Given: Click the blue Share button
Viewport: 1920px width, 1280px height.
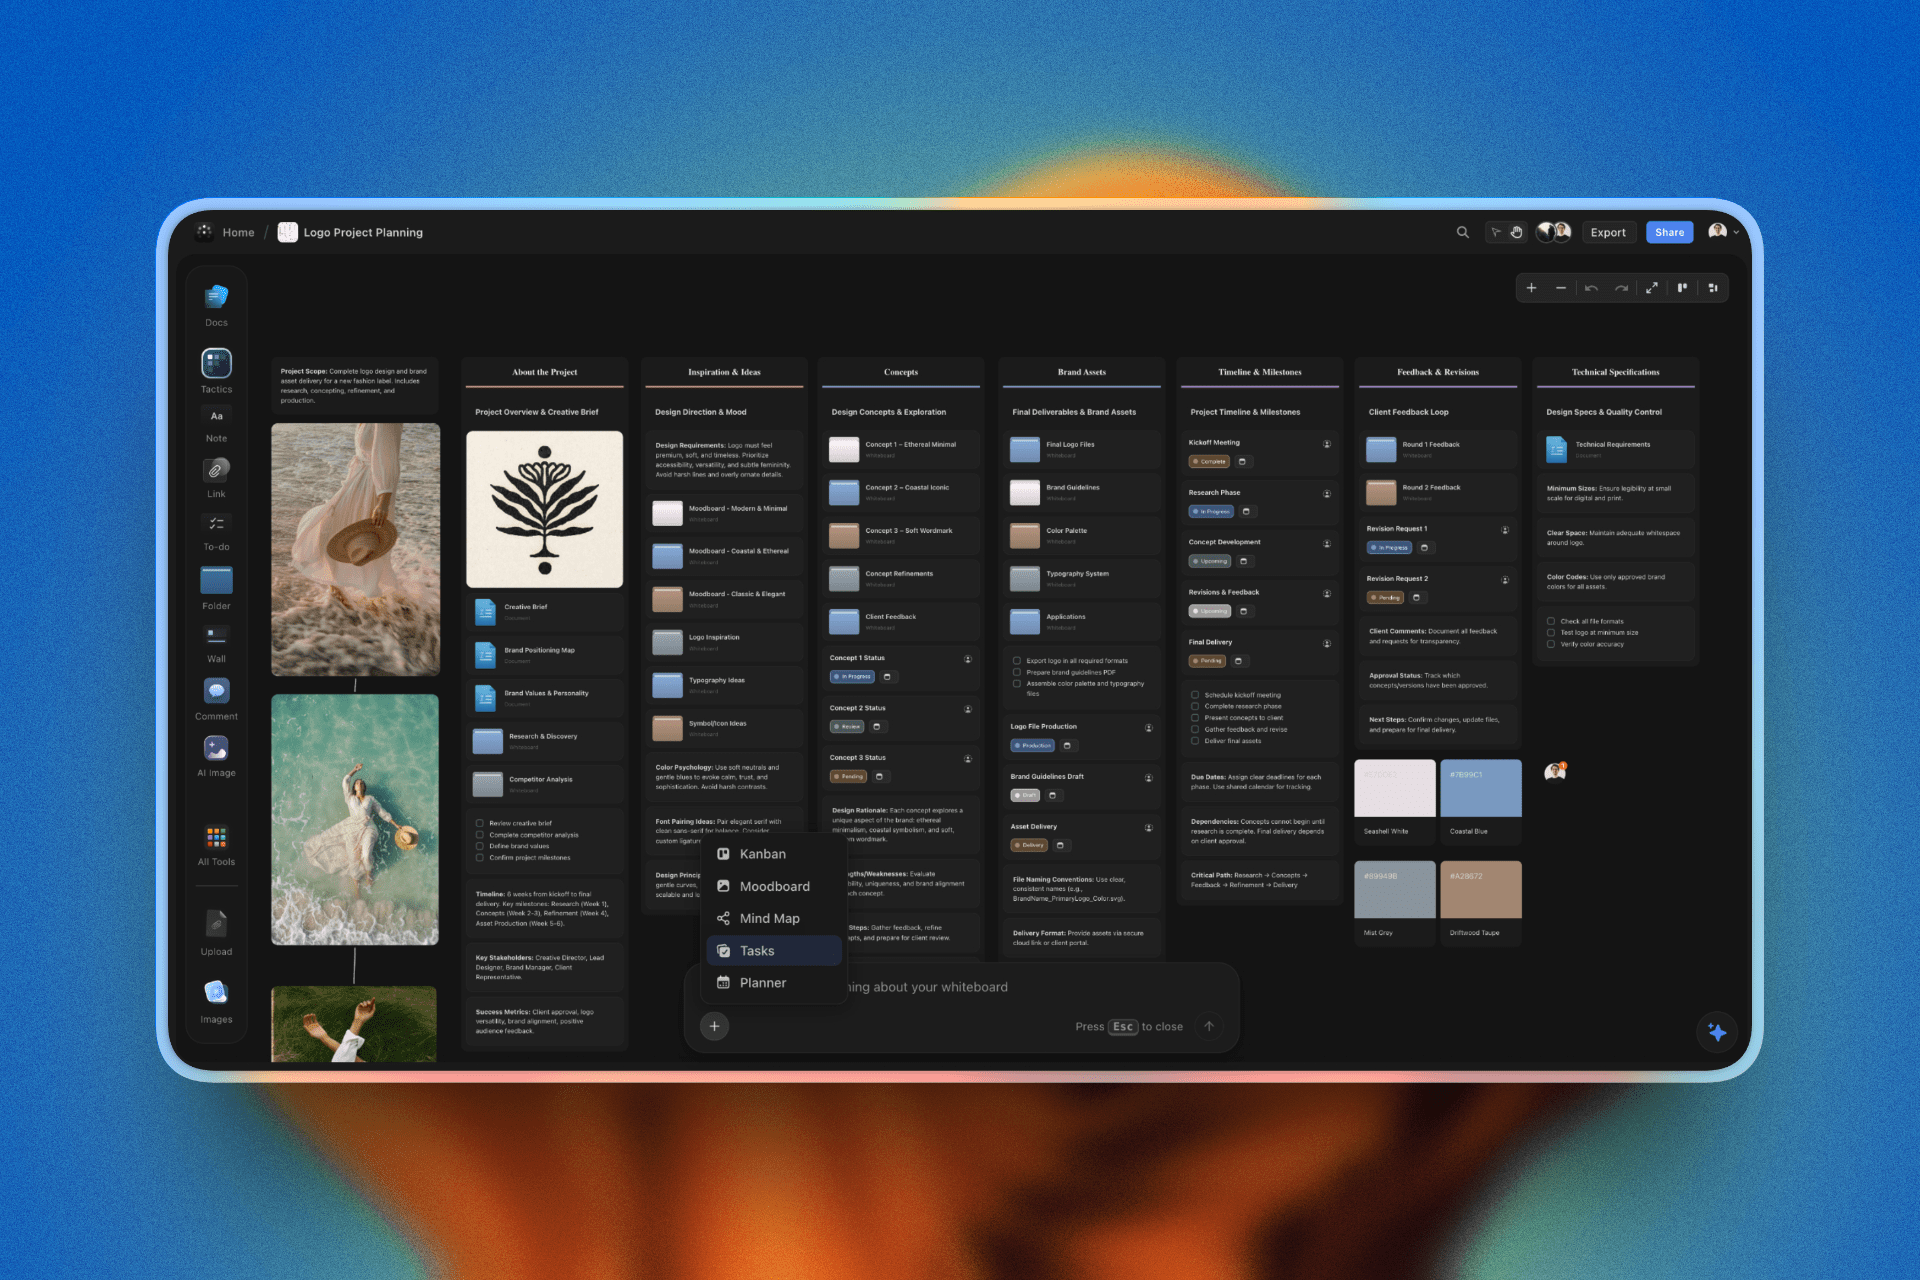Looking at the screenshot, I should click(x=1669, y=231).
